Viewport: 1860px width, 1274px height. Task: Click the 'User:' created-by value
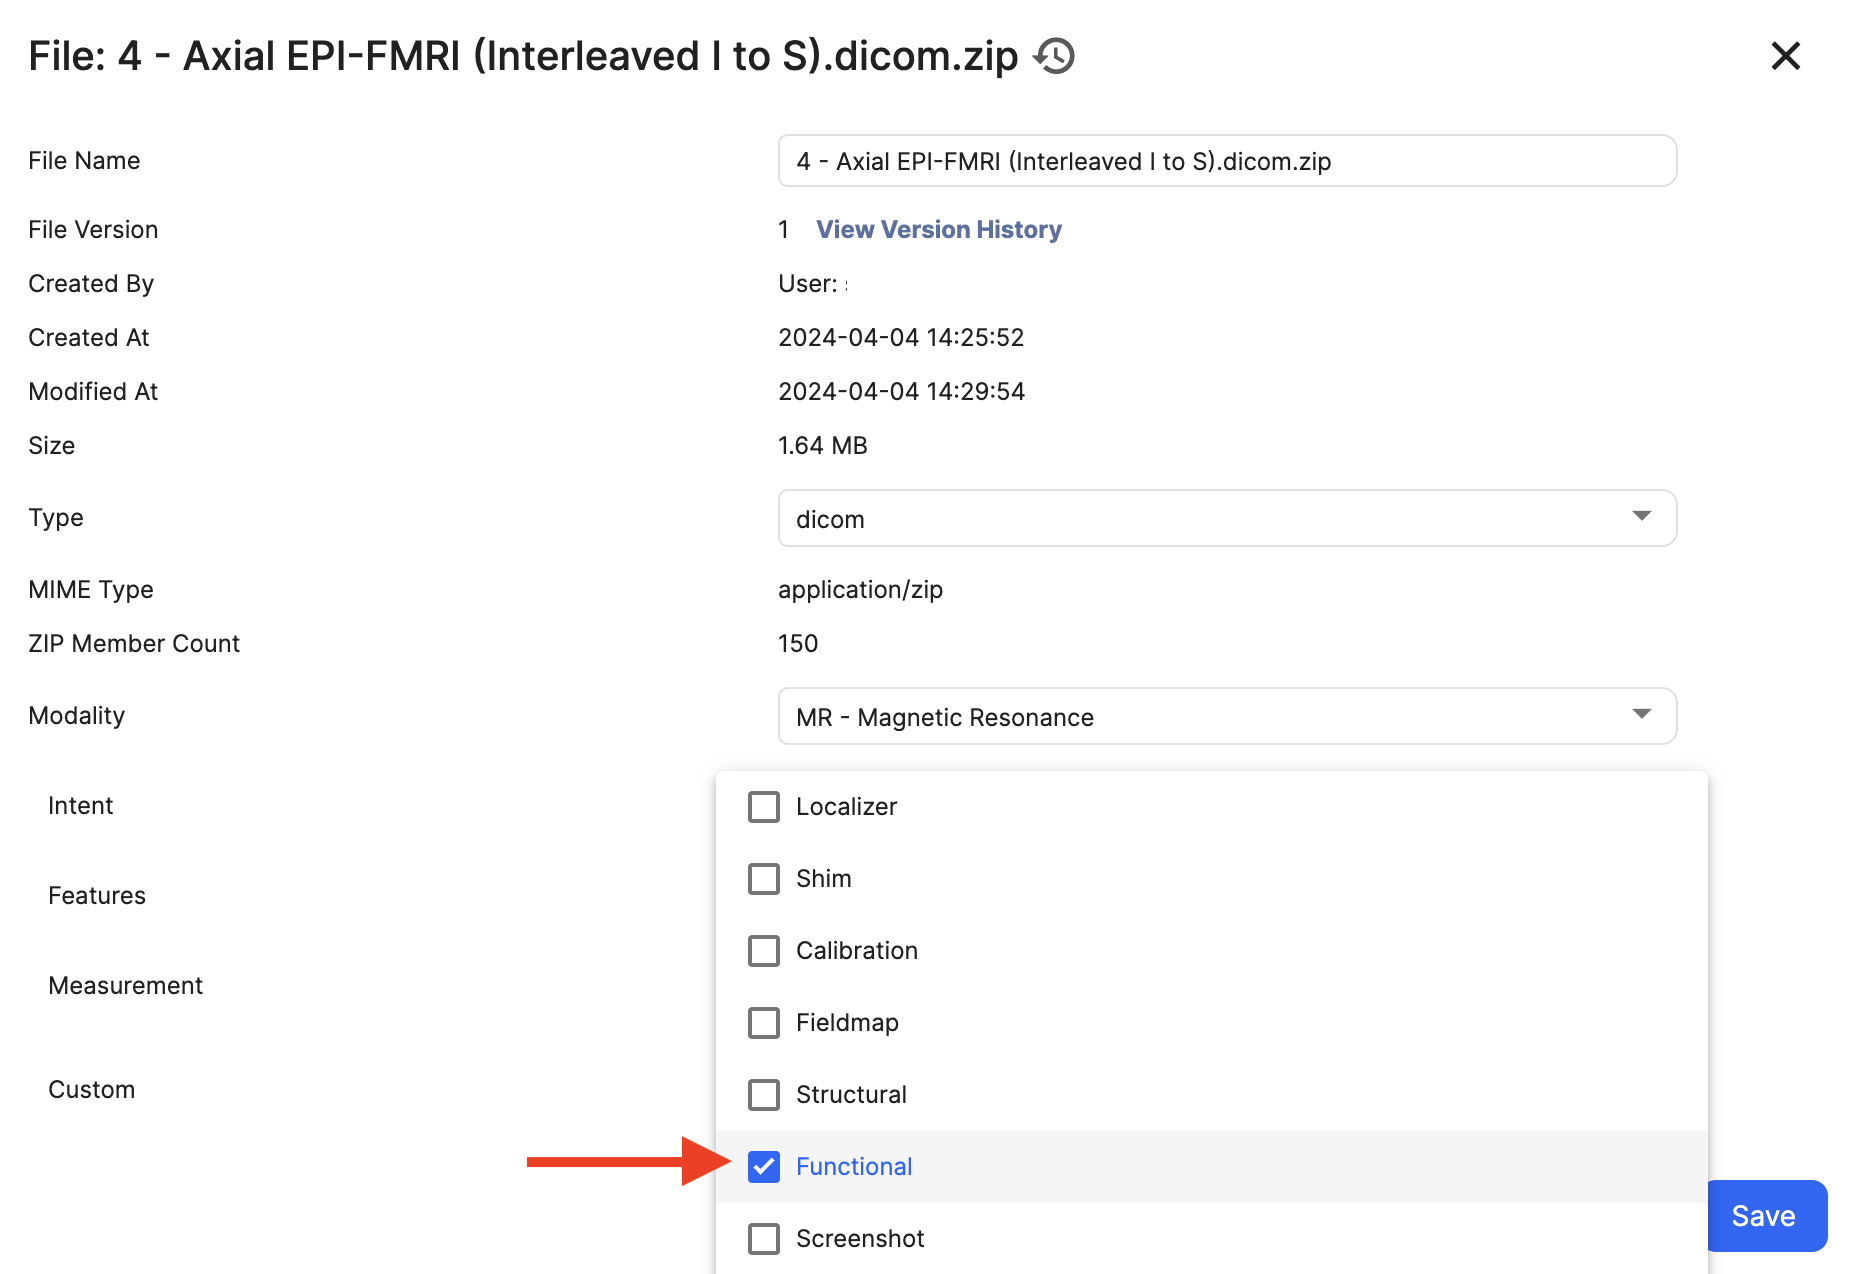812,284
